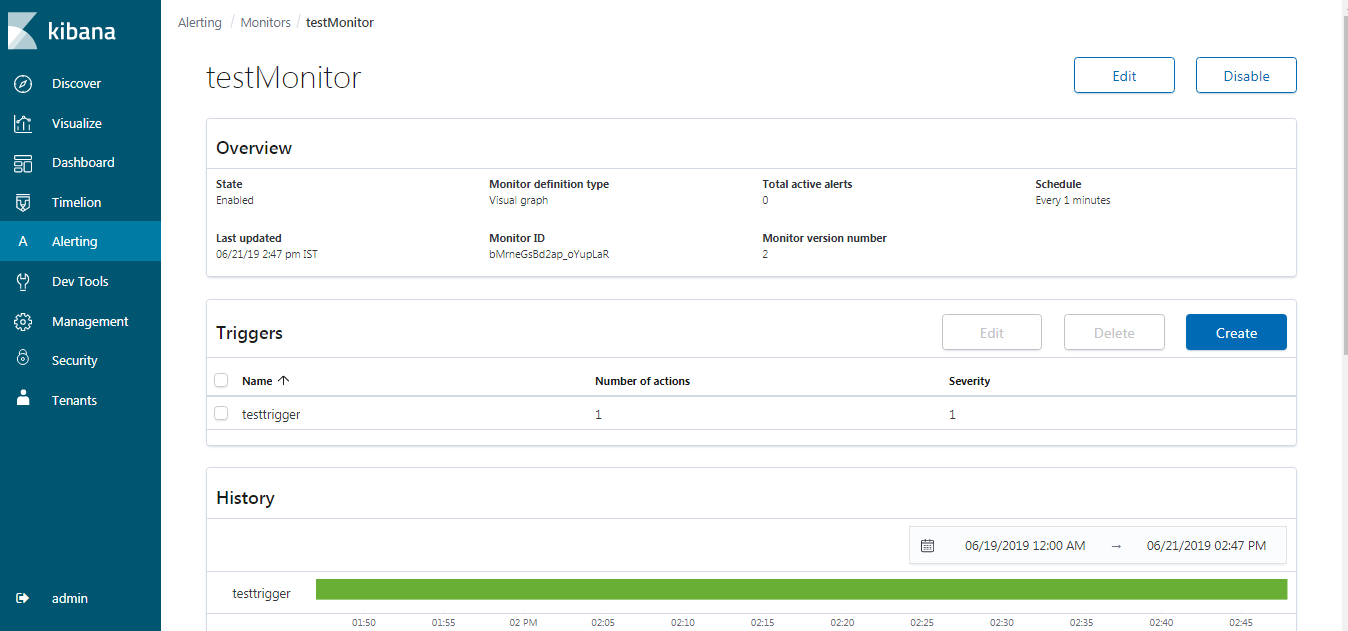Viewport: 1348px width, 631px height.
Task: Click History end date 06/21/2019 02:47 PM
Action: click(x=1206, y=546)
